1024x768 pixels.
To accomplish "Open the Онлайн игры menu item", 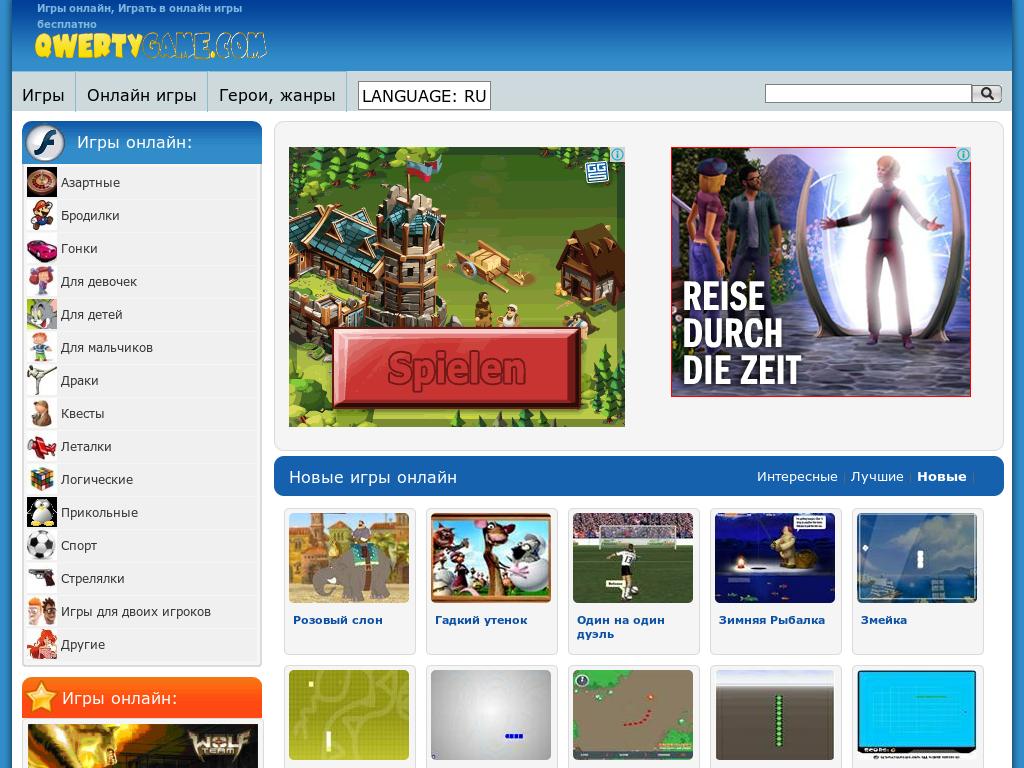I will pyautogui.click(x=142, y=95).
